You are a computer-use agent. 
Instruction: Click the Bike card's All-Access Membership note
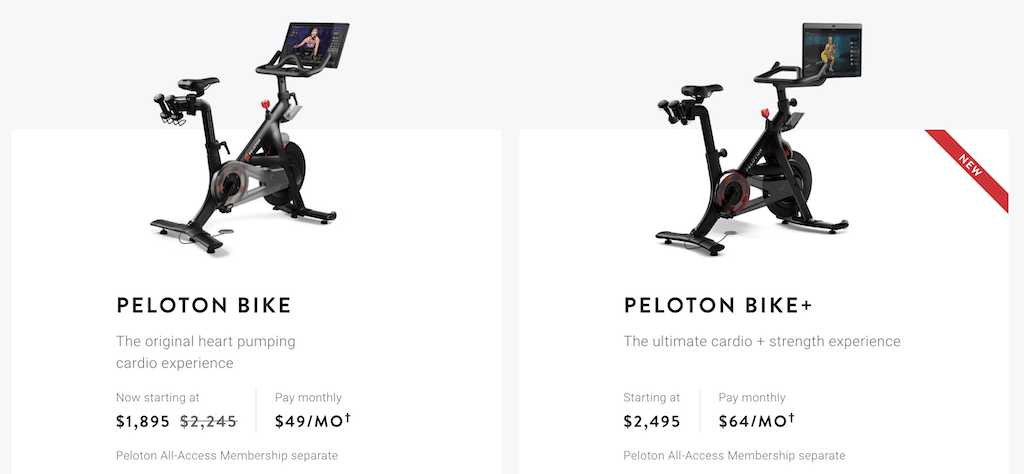[227, 456]
